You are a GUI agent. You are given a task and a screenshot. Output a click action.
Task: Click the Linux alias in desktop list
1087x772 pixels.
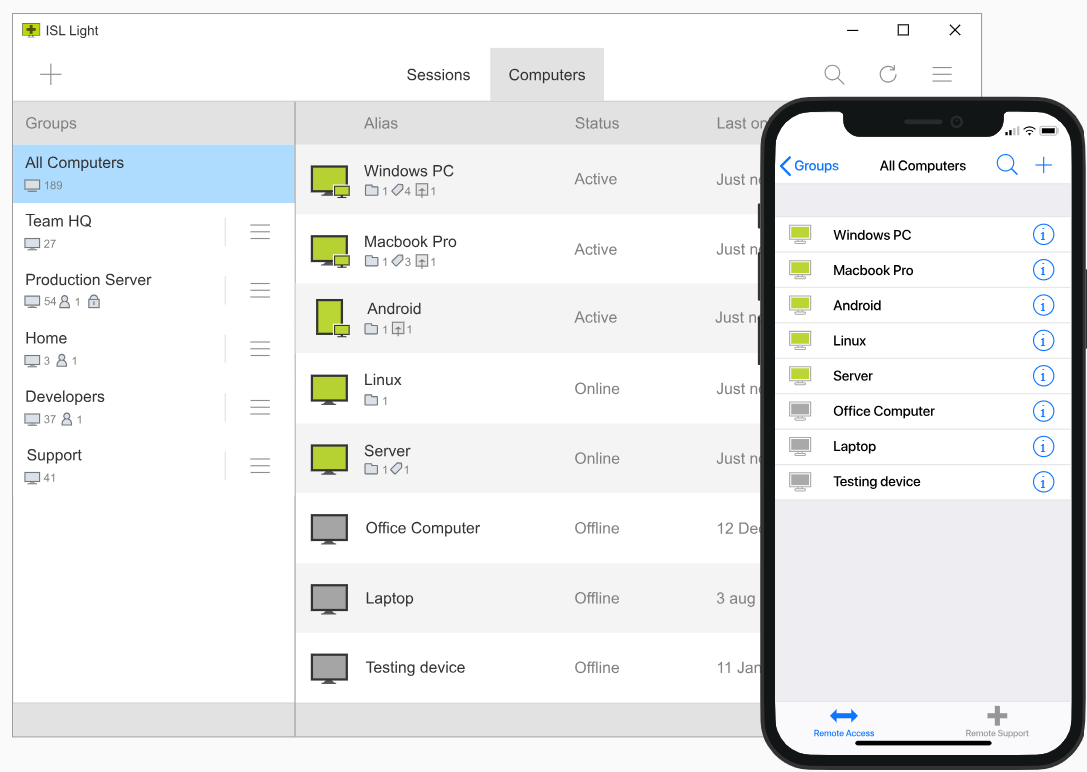pyautogui.click(x=383, y=380)
